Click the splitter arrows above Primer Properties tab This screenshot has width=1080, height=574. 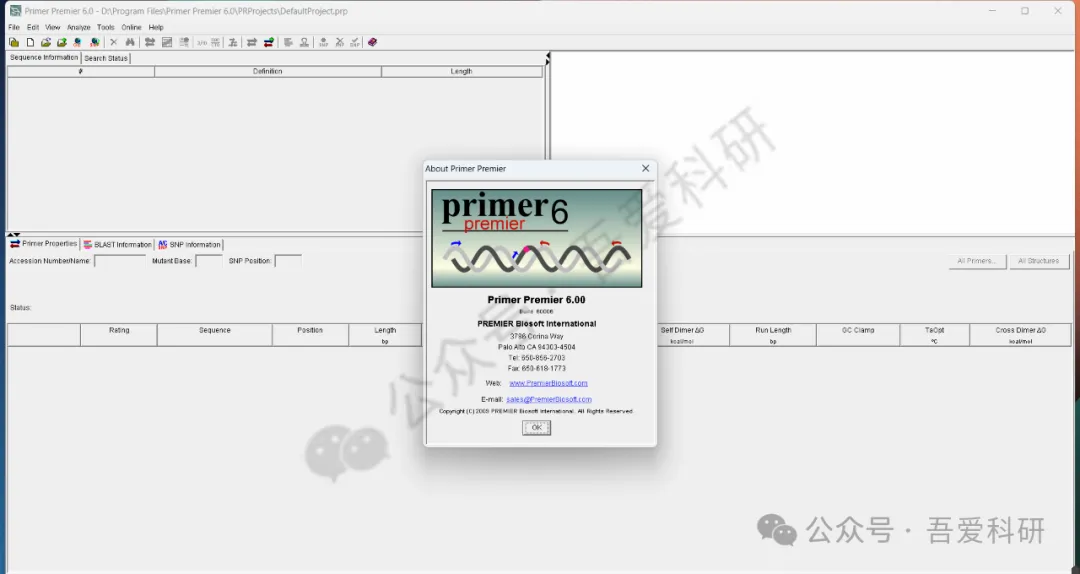pos(14,235)
